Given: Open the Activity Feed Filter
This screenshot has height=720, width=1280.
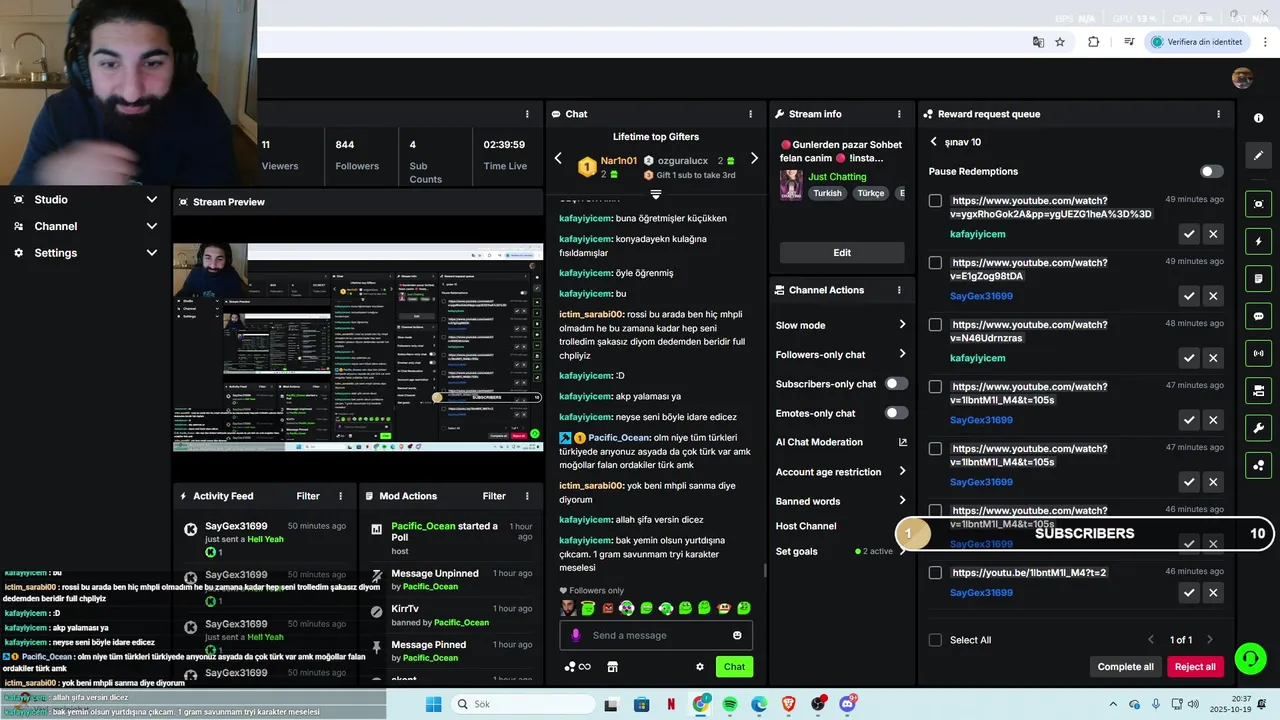Looking at the screenshot, I should coord(308,496).
